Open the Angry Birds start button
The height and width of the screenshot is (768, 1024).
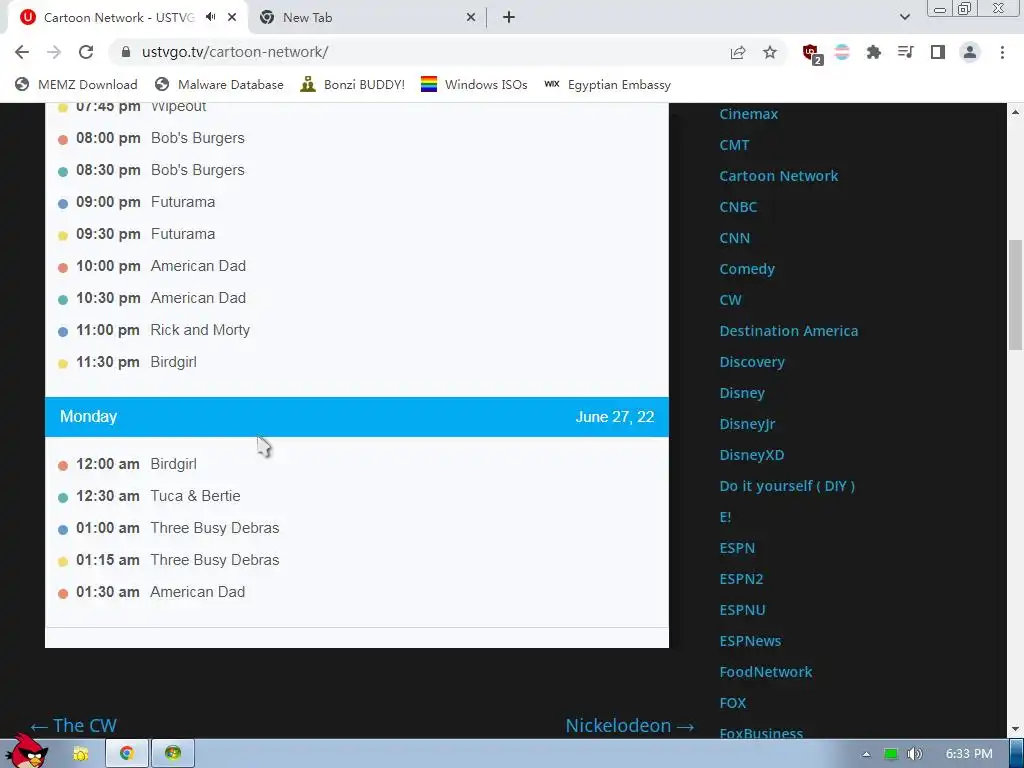click(x=26, y=752)
